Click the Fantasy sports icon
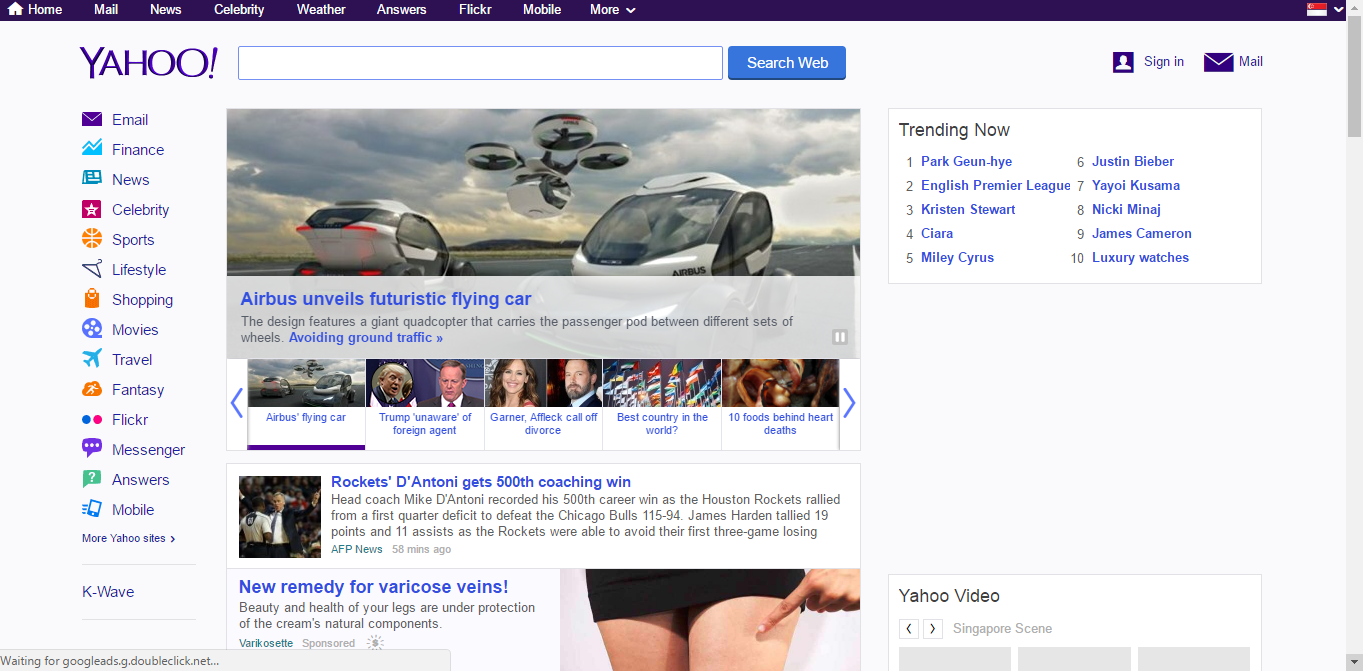The width and height of the screenshot is (1363, 671). click(x=92, y=389)
